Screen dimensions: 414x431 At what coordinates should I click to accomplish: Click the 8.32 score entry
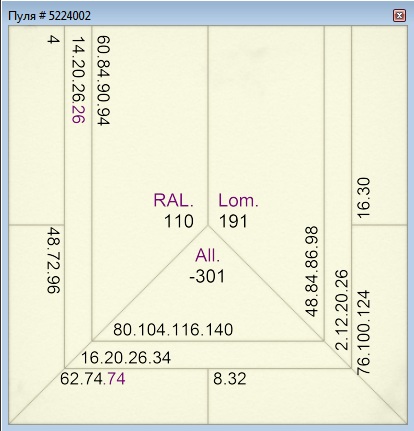(230, 379)
